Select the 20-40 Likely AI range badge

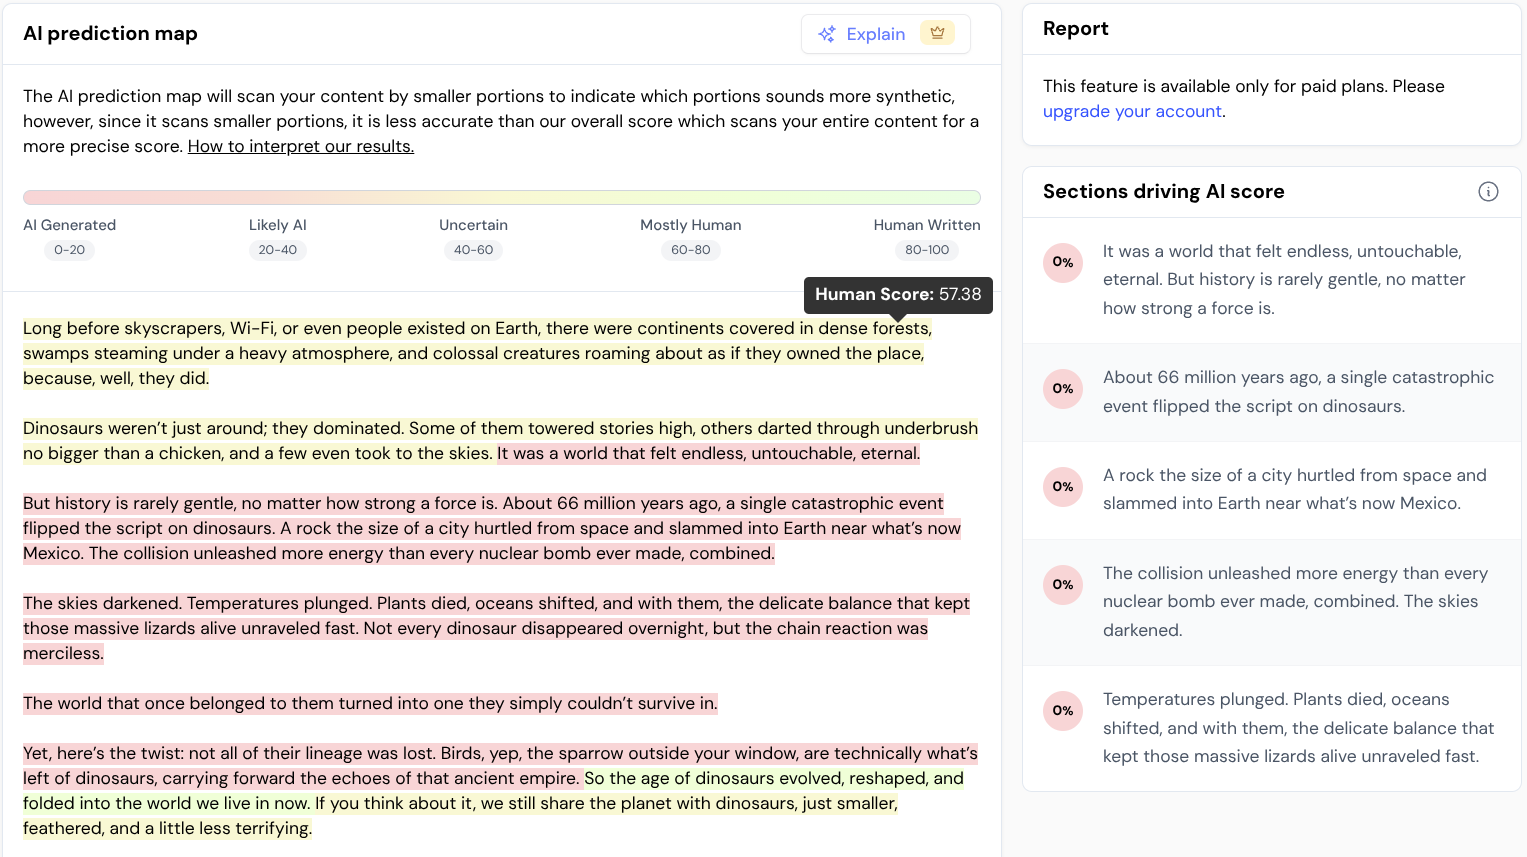click(277, 250)
